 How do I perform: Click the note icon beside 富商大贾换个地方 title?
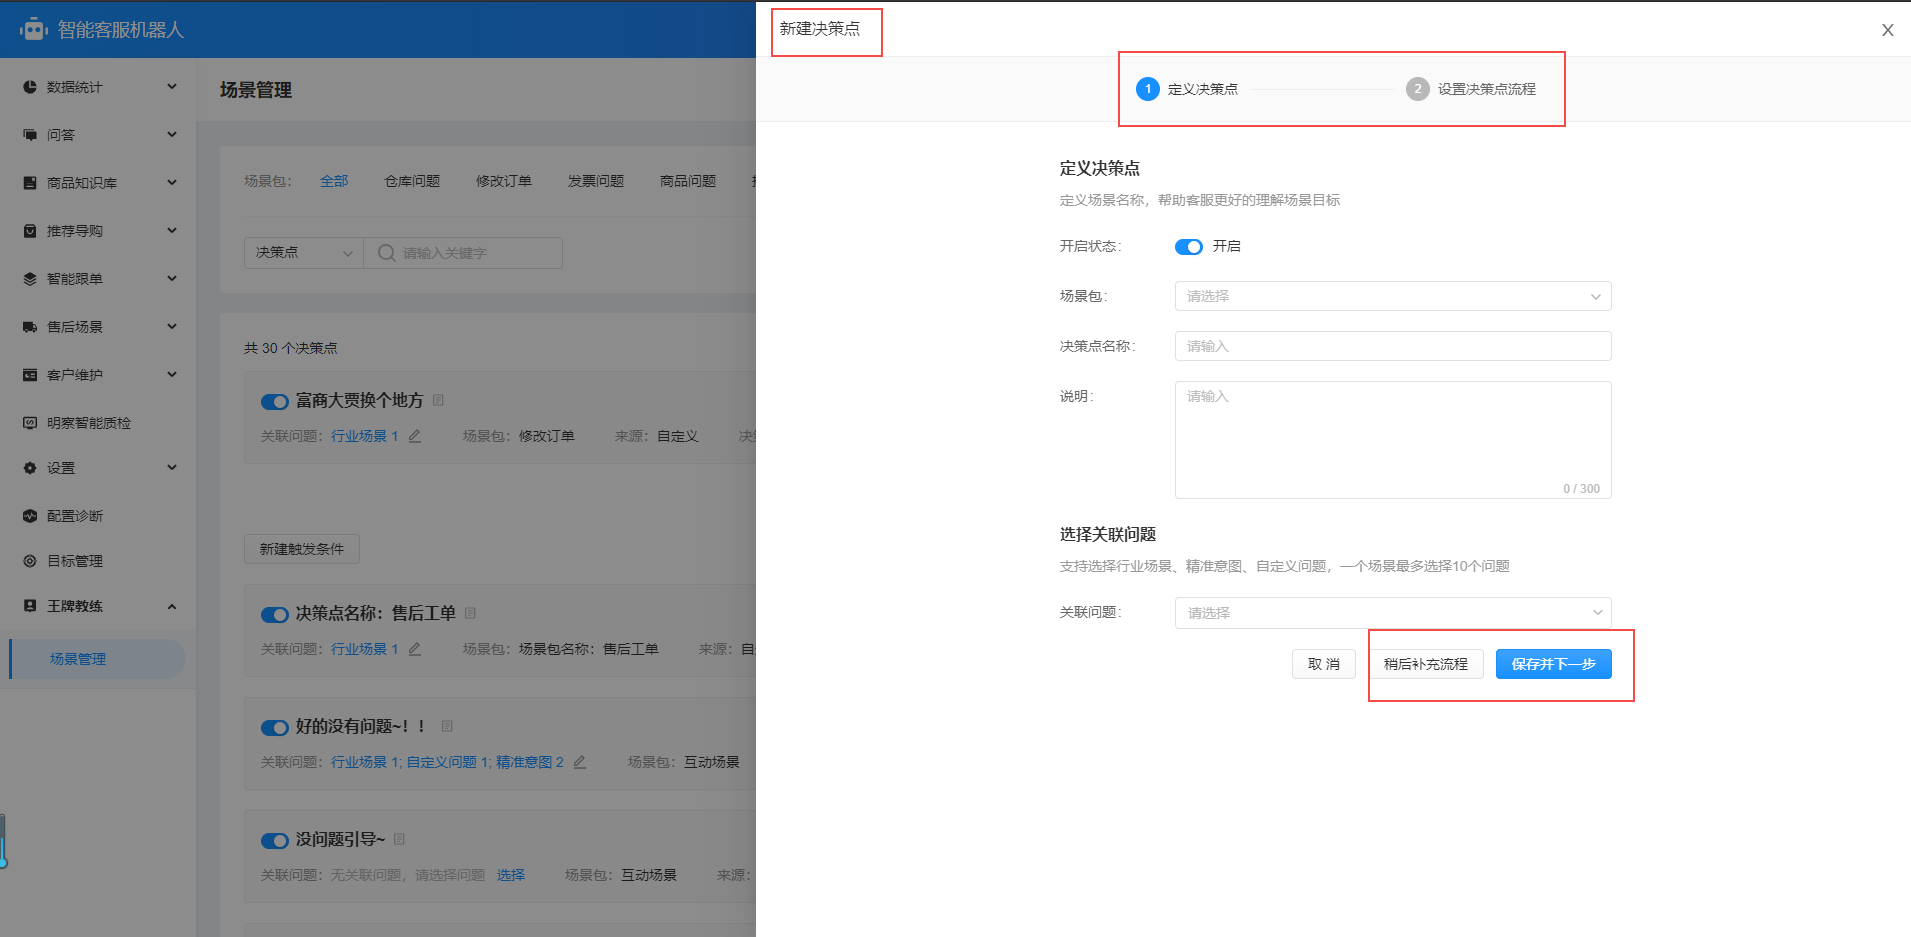(x=438, y=400)
